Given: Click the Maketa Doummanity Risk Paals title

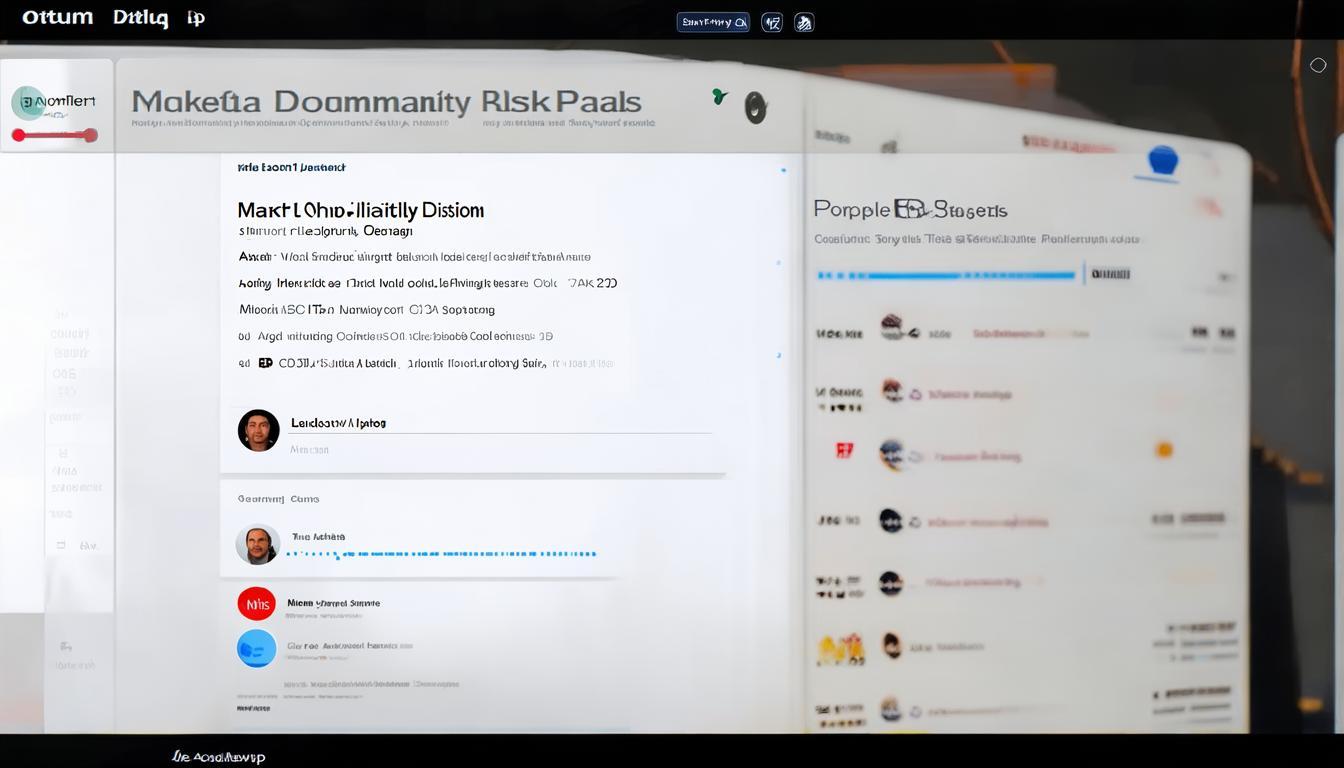Looking at the screenshot, I should pyautogui.click(x=386, y=101).
